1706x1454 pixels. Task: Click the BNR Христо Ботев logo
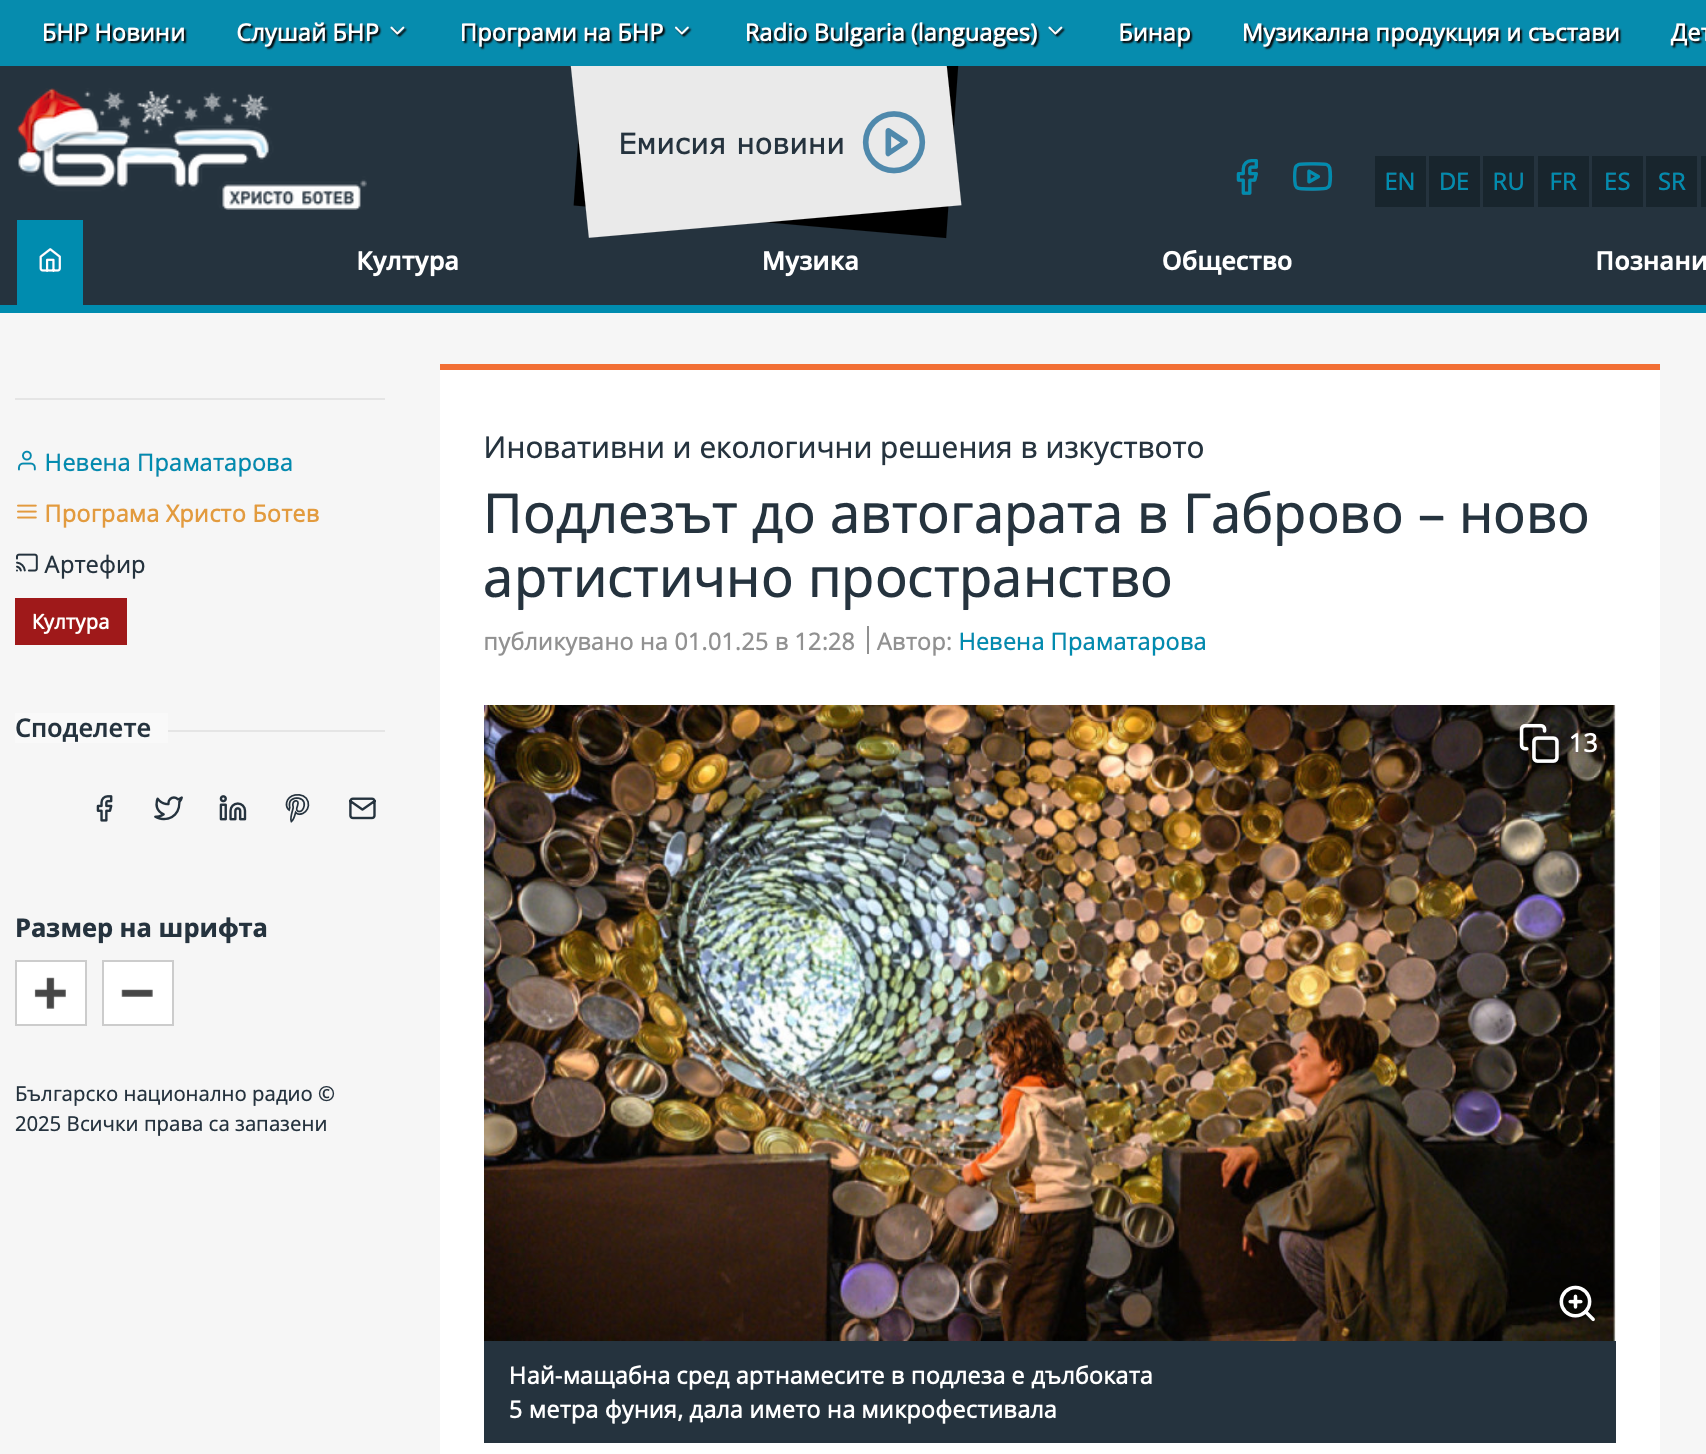tap(190, 150)
